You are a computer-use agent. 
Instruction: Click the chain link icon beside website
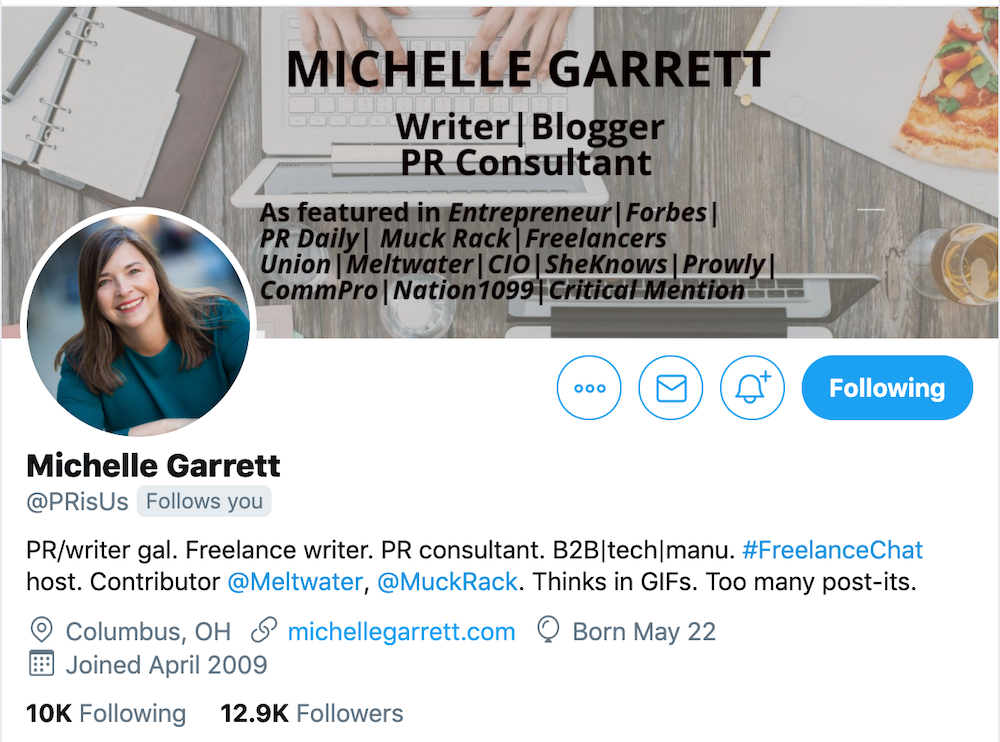point(264,630)
